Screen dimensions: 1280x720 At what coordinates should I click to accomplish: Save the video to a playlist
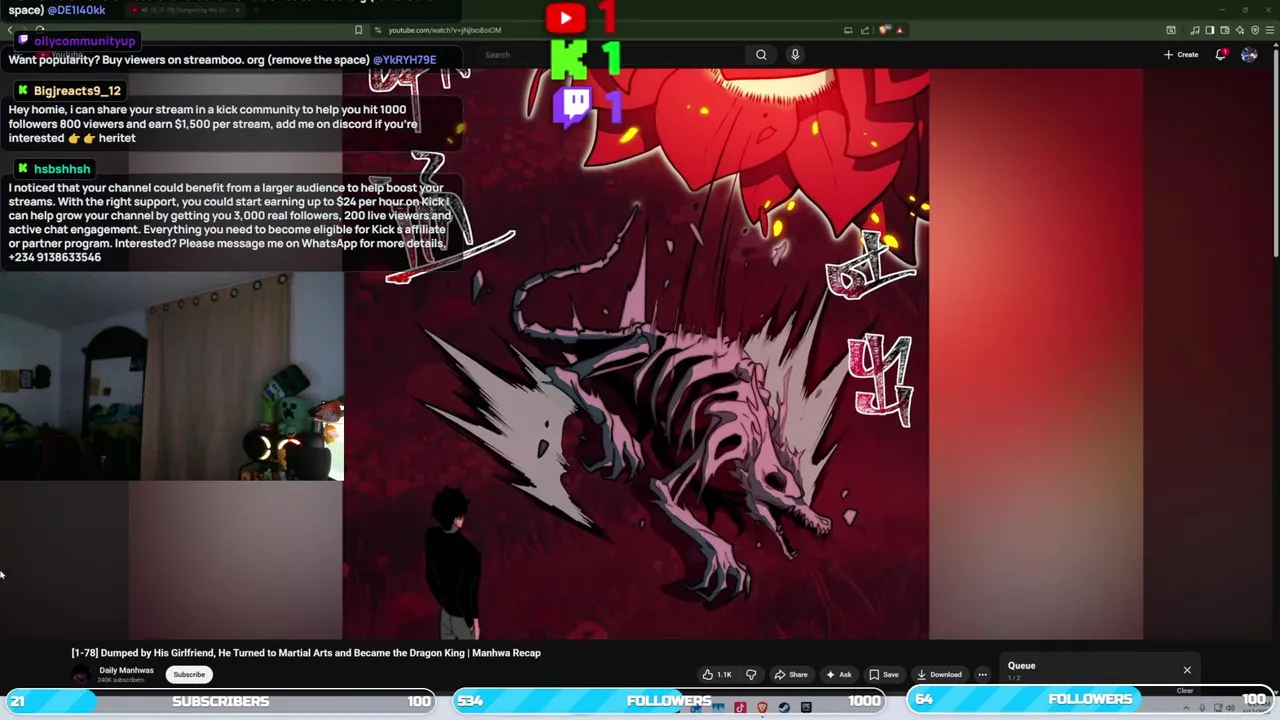click(x=884, y=675)
